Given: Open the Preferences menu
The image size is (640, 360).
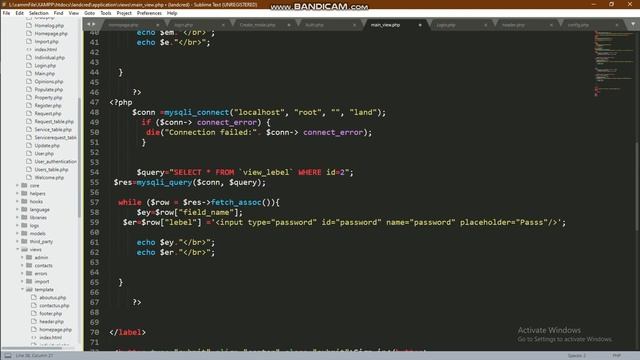Looking at the screenshot, I should point(149,13).
